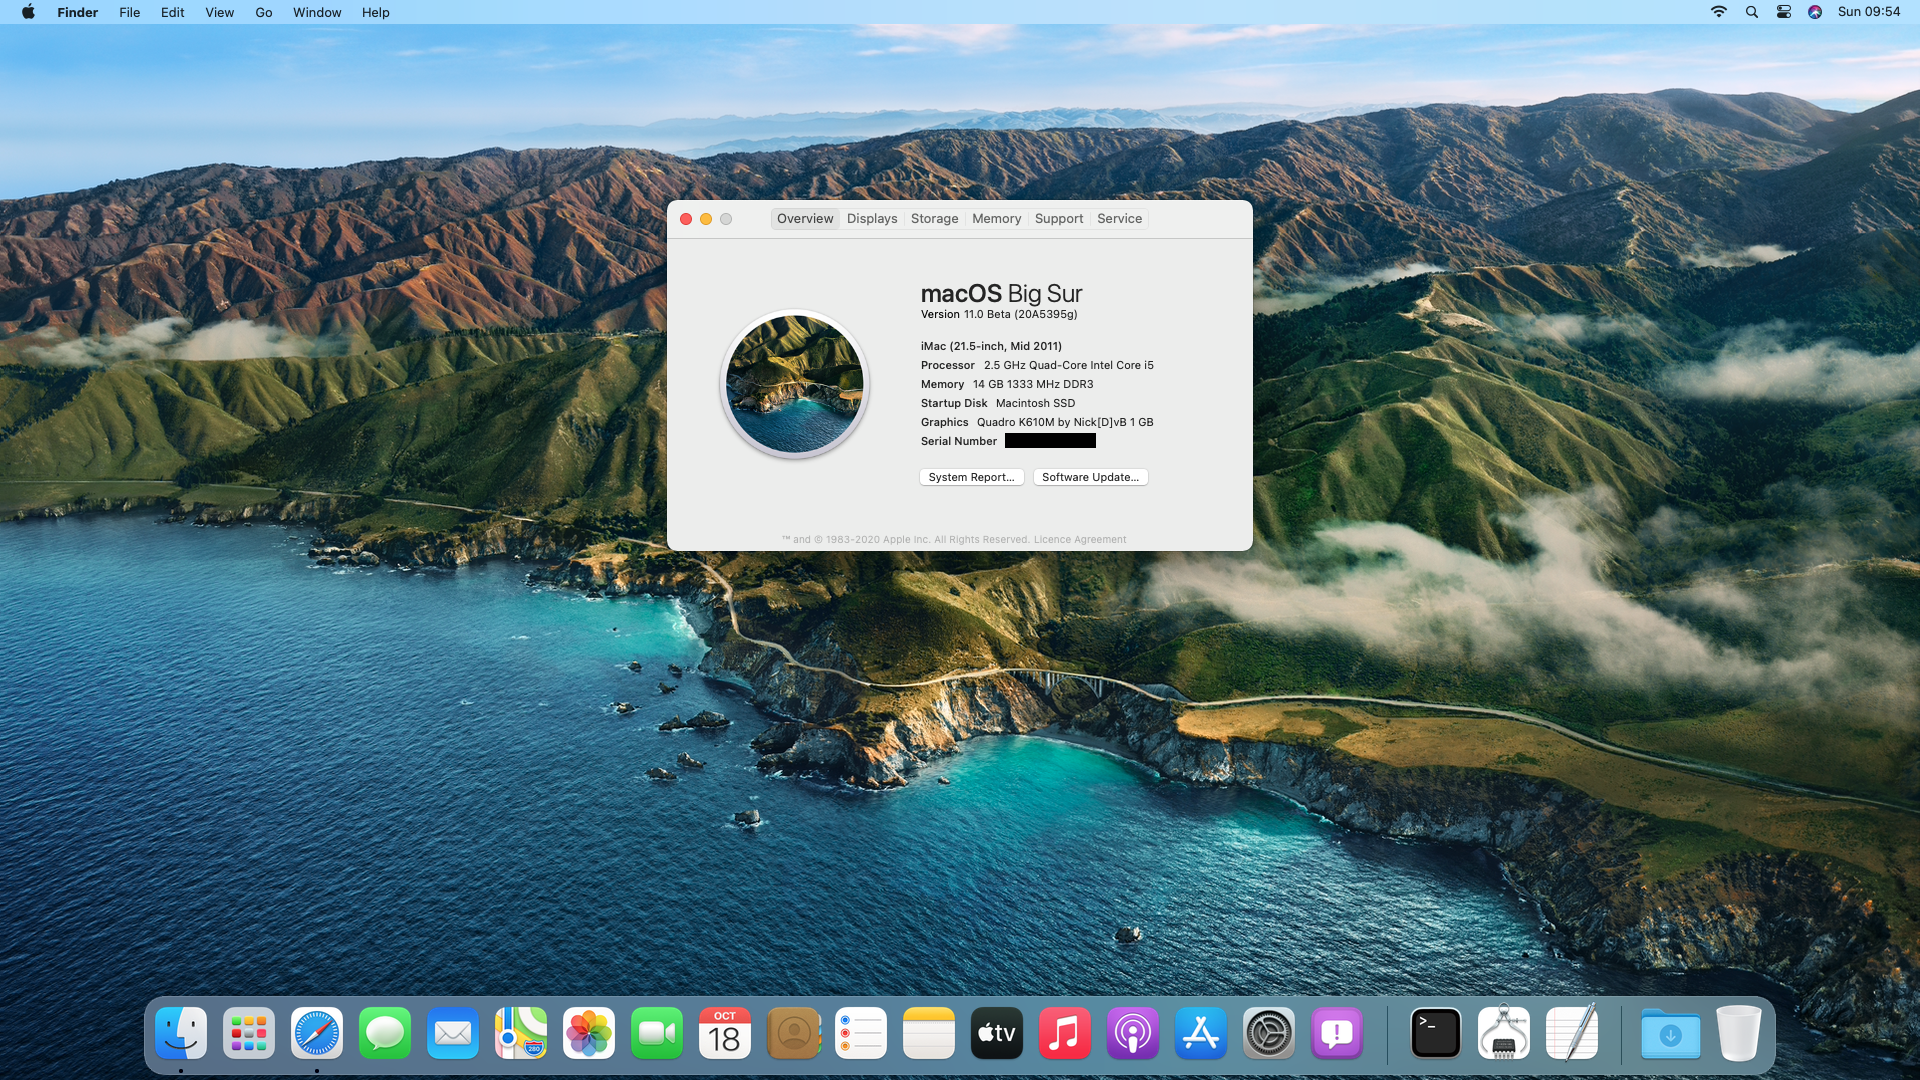Launch Music app from Dock
The width and height of the screenshot is (1920, 1080).
pos(1063,1034)
